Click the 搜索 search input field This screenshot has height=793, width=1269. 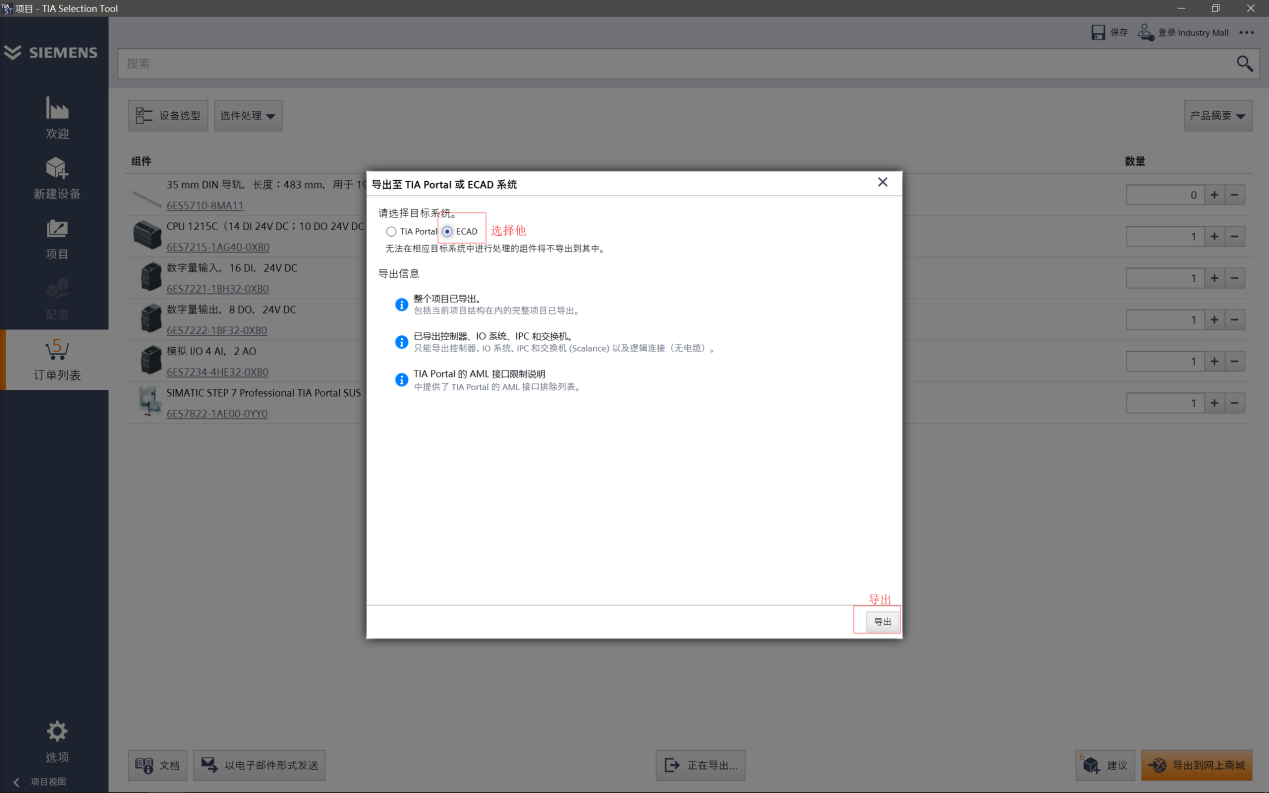tap(670, 64)
